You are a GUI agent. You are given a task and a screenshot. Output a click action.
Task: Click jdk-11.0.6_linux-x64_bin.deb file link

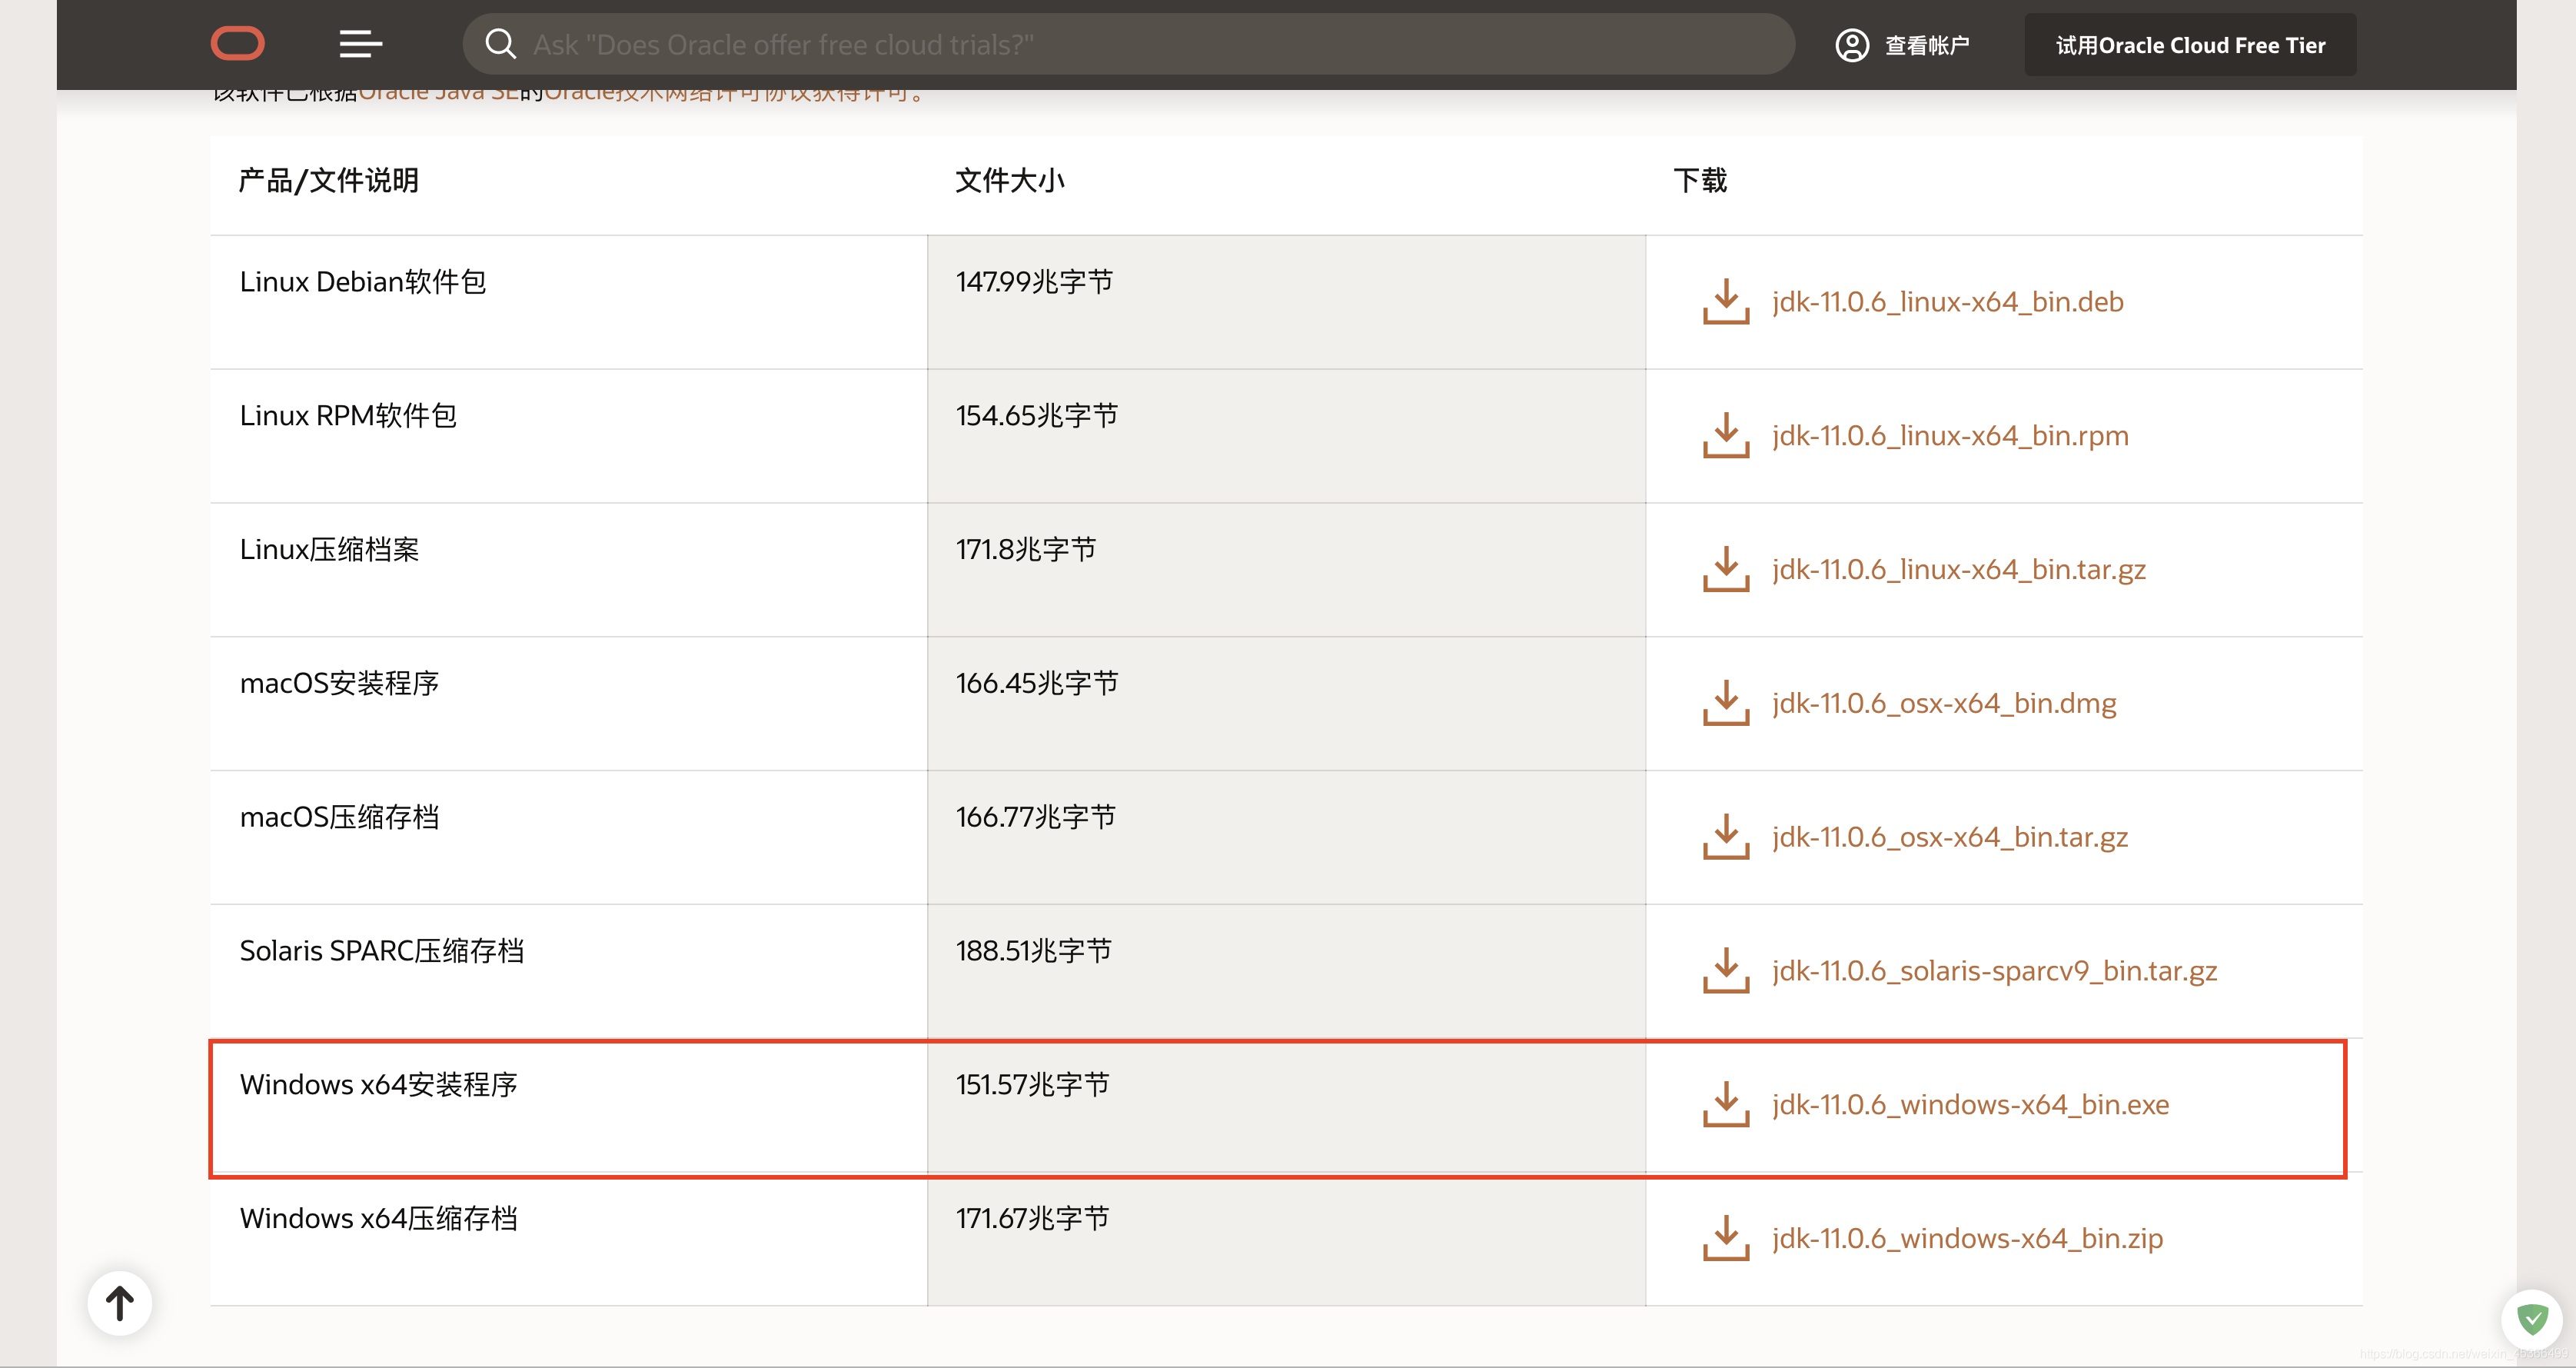point(1947,302)
